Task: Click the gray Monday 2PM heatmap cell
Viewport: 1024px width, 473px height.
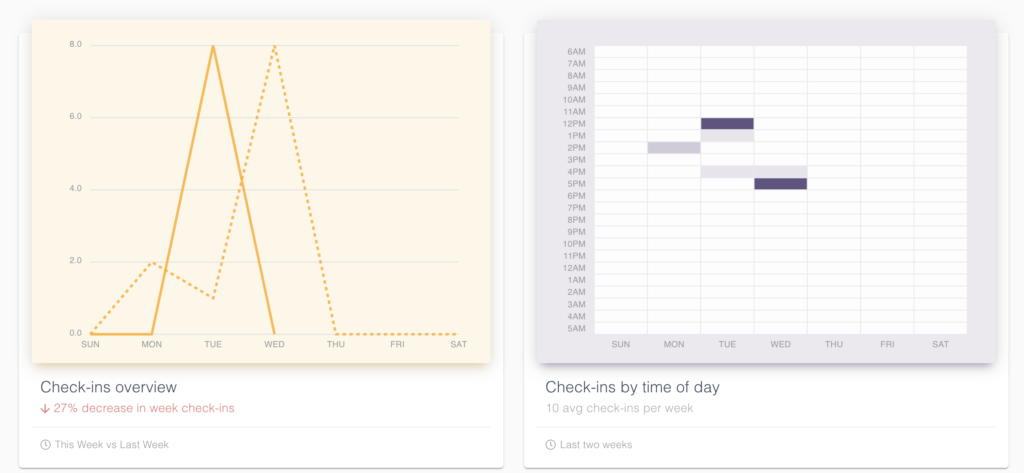Action: 674,148
